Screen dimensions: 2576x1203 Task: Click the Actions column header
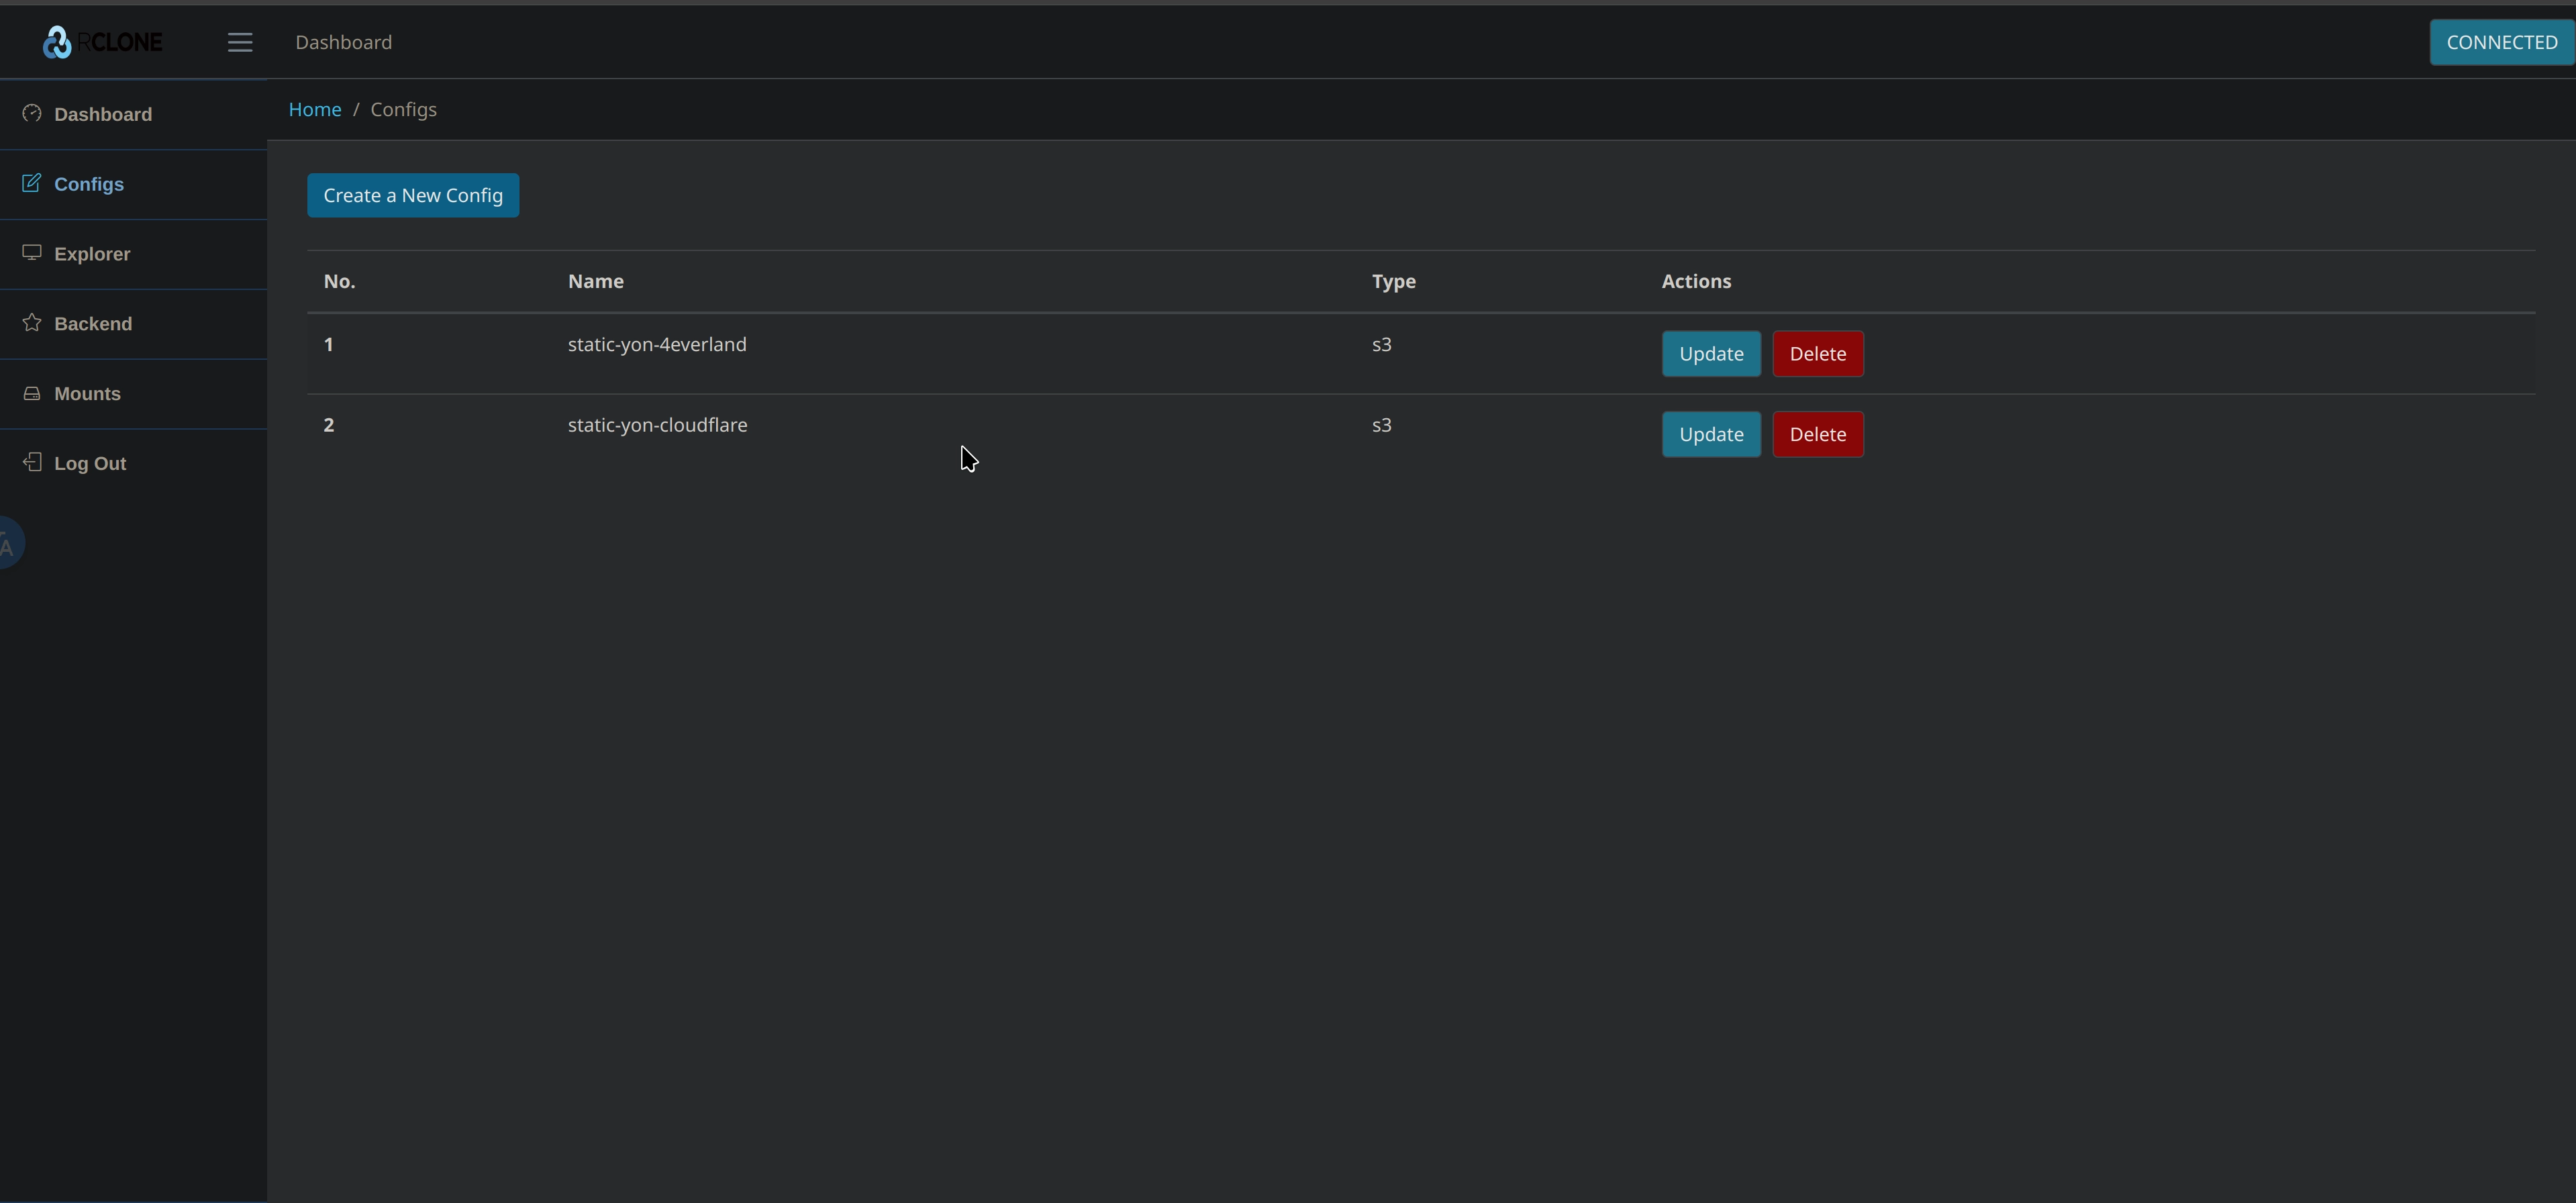click(1696, 281)
